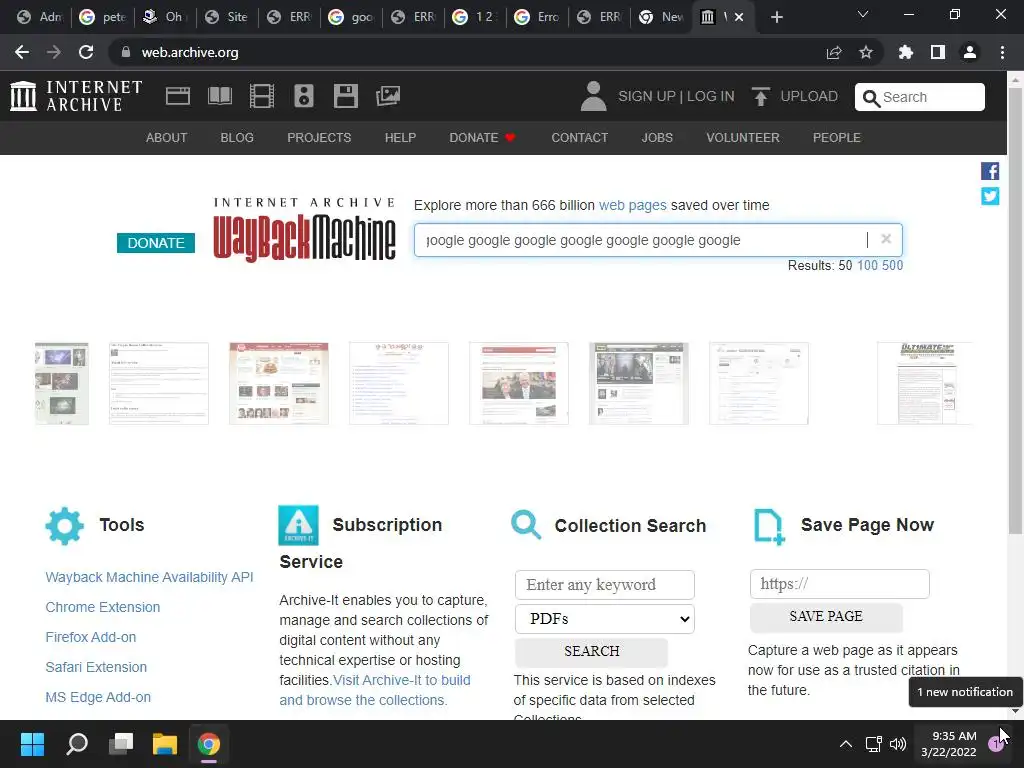Open the Video film strip icon

[x=261, y=96]
